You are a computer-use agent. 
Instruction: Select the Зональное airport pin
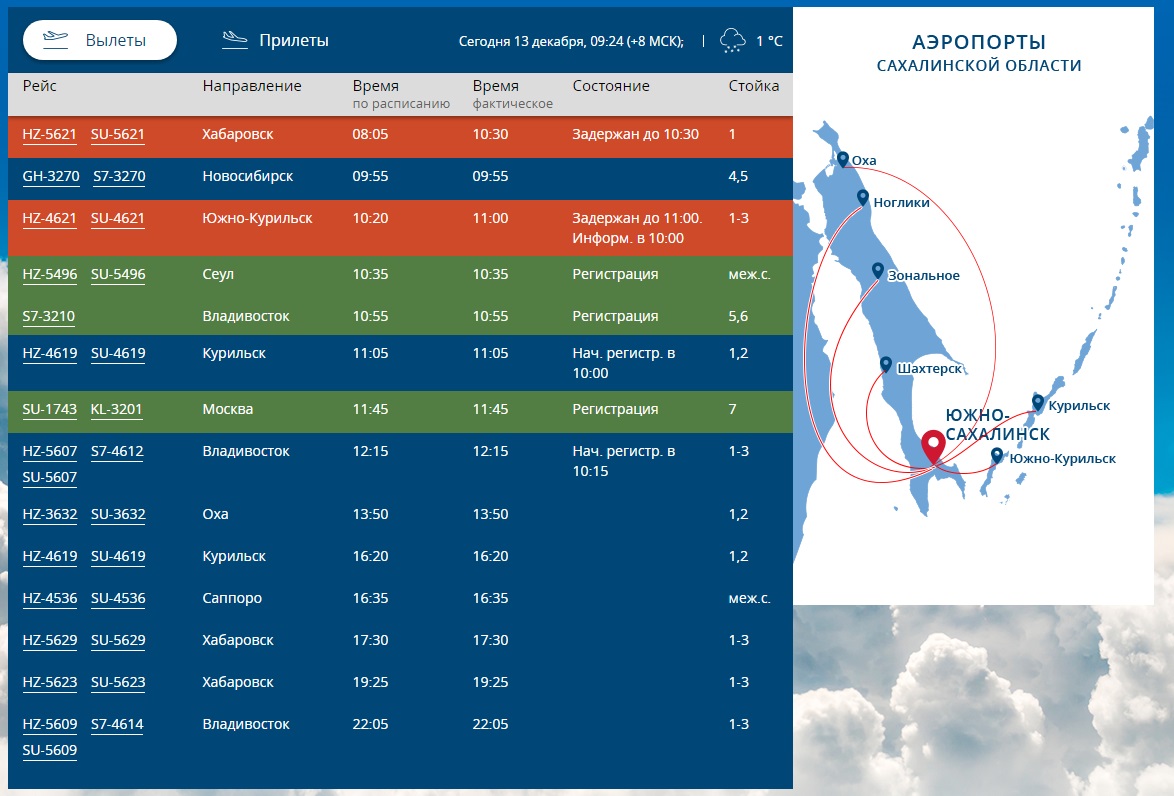click(877, 271)
